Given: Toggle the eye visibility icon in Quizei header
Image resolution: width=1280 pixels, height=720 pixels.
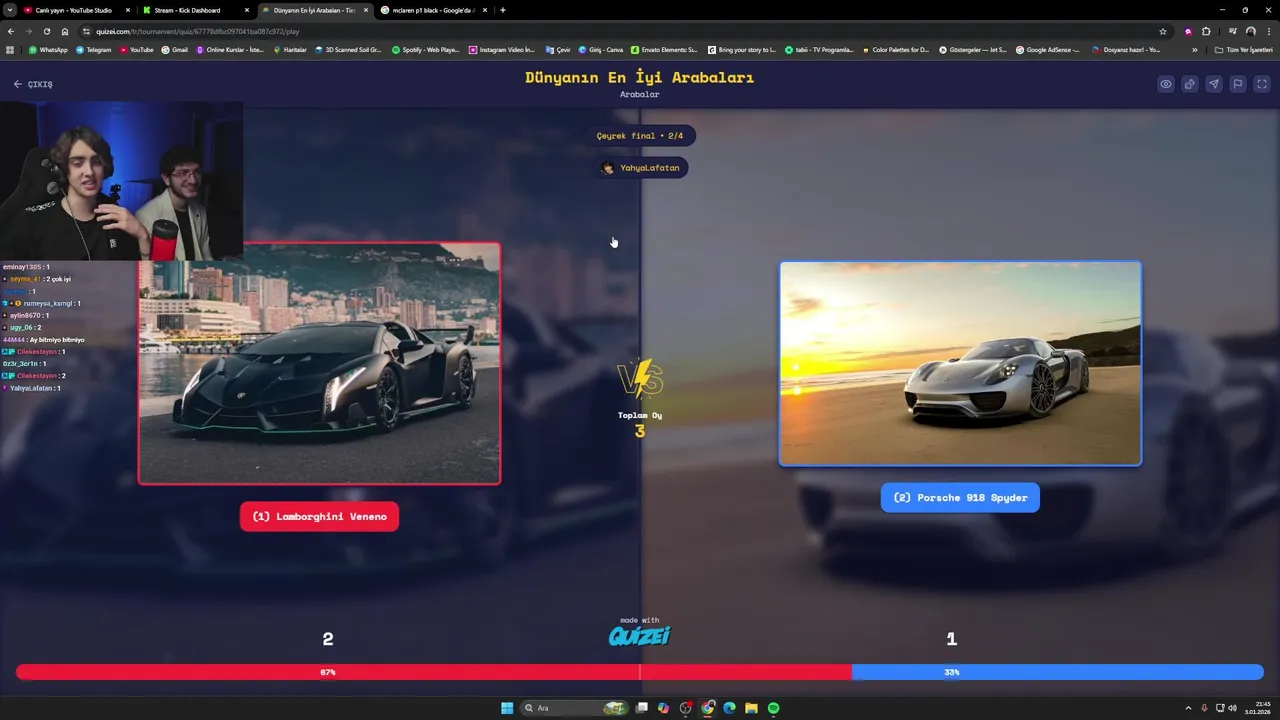Looking at the screenshot, I should pos(1166,84).
